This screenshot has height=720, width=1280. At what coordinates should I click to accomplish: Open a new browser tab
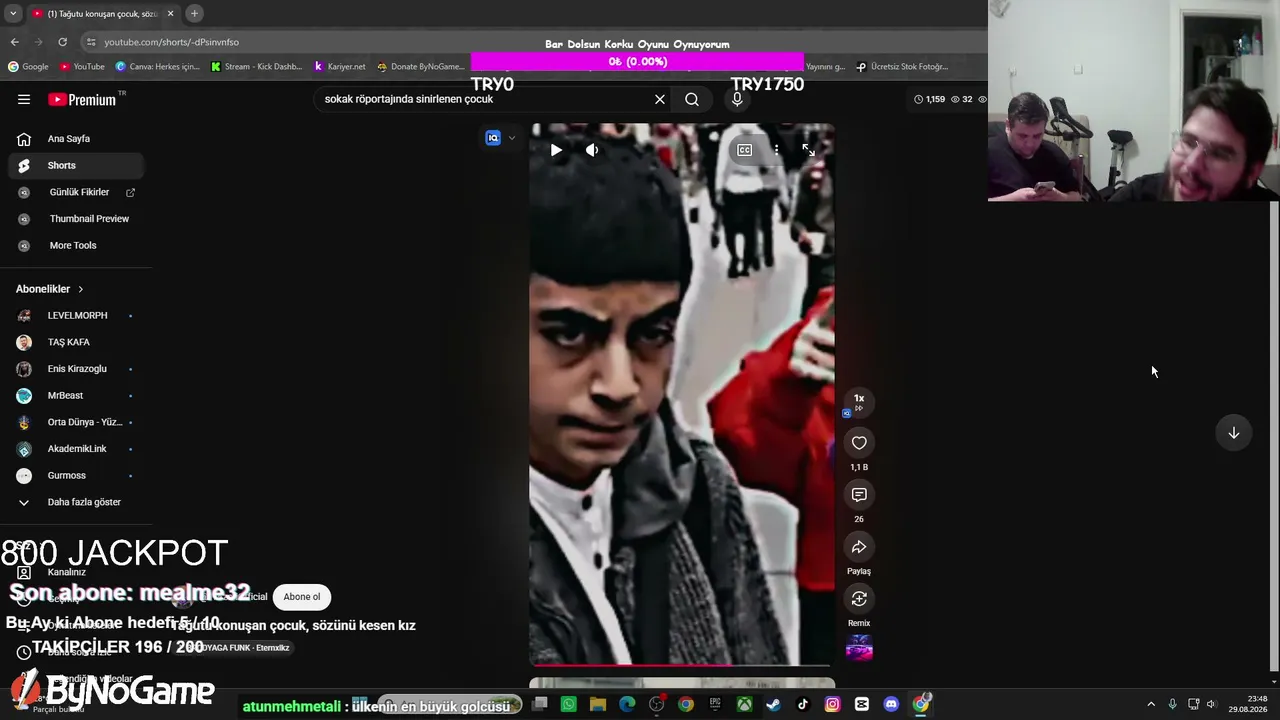click(x=194, y=13)
